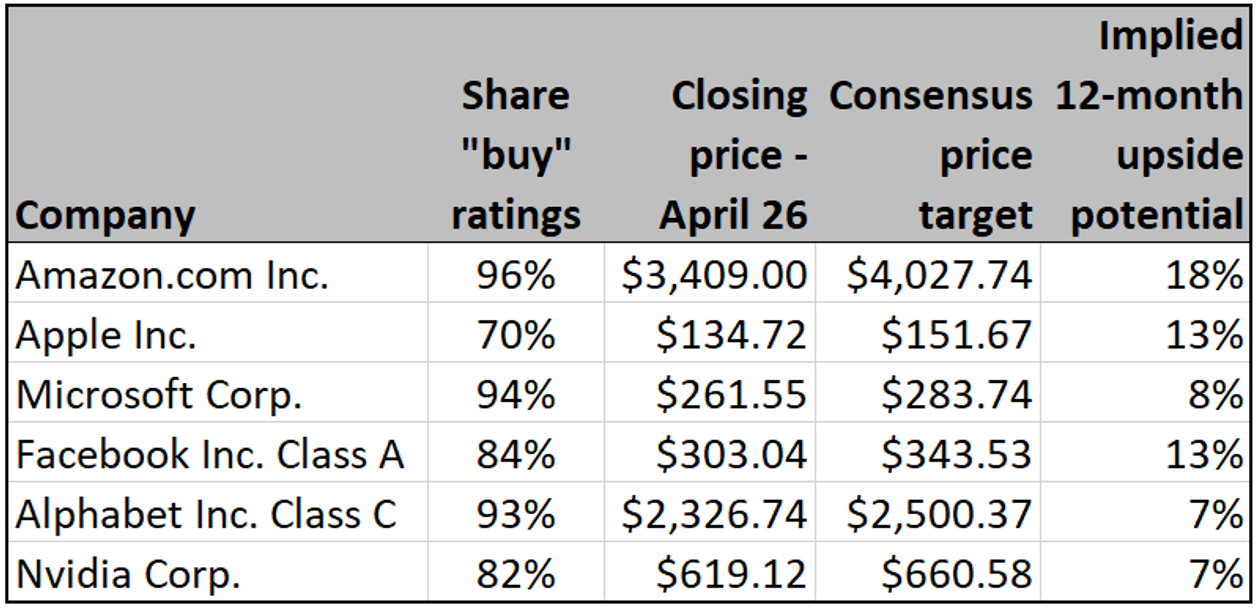Click the Nvidia Corp. cell

click(128, 575)
